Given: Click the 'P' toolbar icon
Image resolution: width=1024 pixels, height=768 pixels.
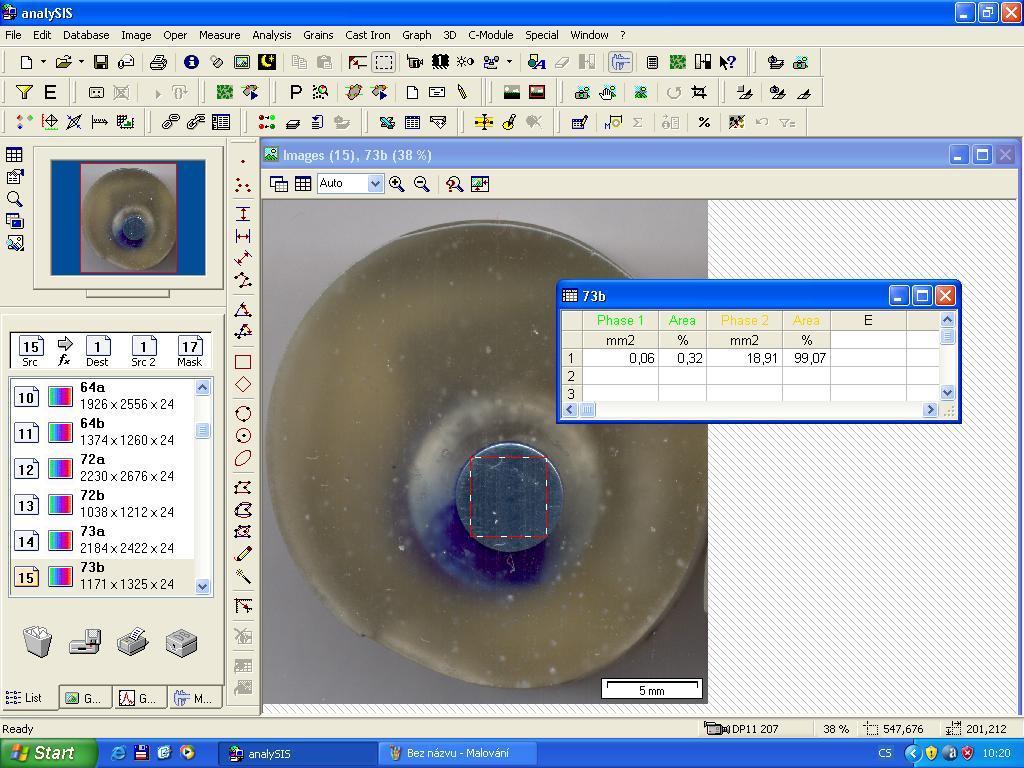Looking at the screenshot, I should (x=295, y=92).
